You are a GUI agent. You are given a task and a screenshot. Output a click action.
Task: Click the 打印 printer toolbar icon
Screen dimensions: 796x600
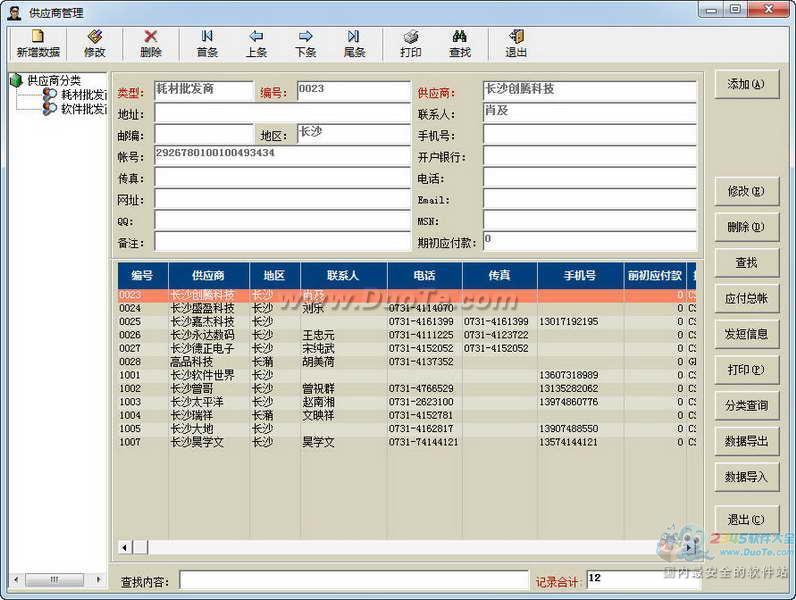411,44
